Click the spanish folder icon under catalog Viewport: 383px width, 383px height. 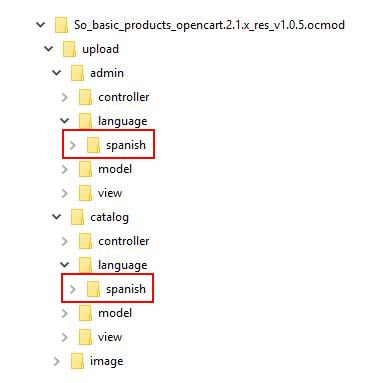pyautogui.click(x=93, y=289)
